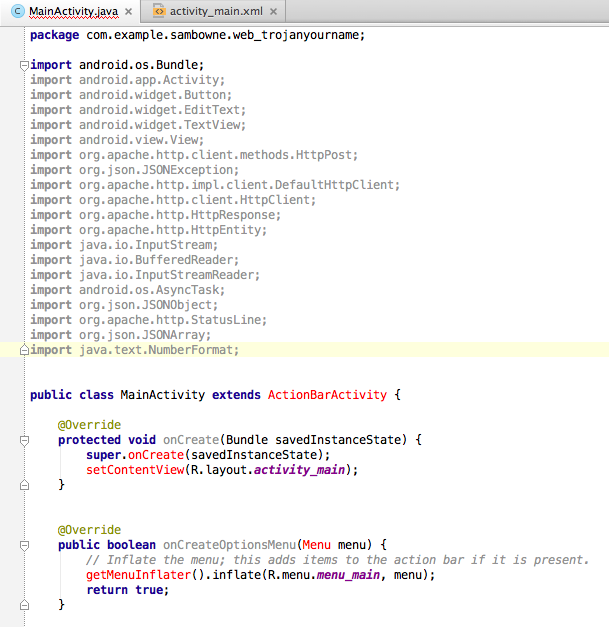The height and width of the screenshot is (627, 609).
Task: Click the import android.widget.EditText line
Action: (x=138, y=110)
